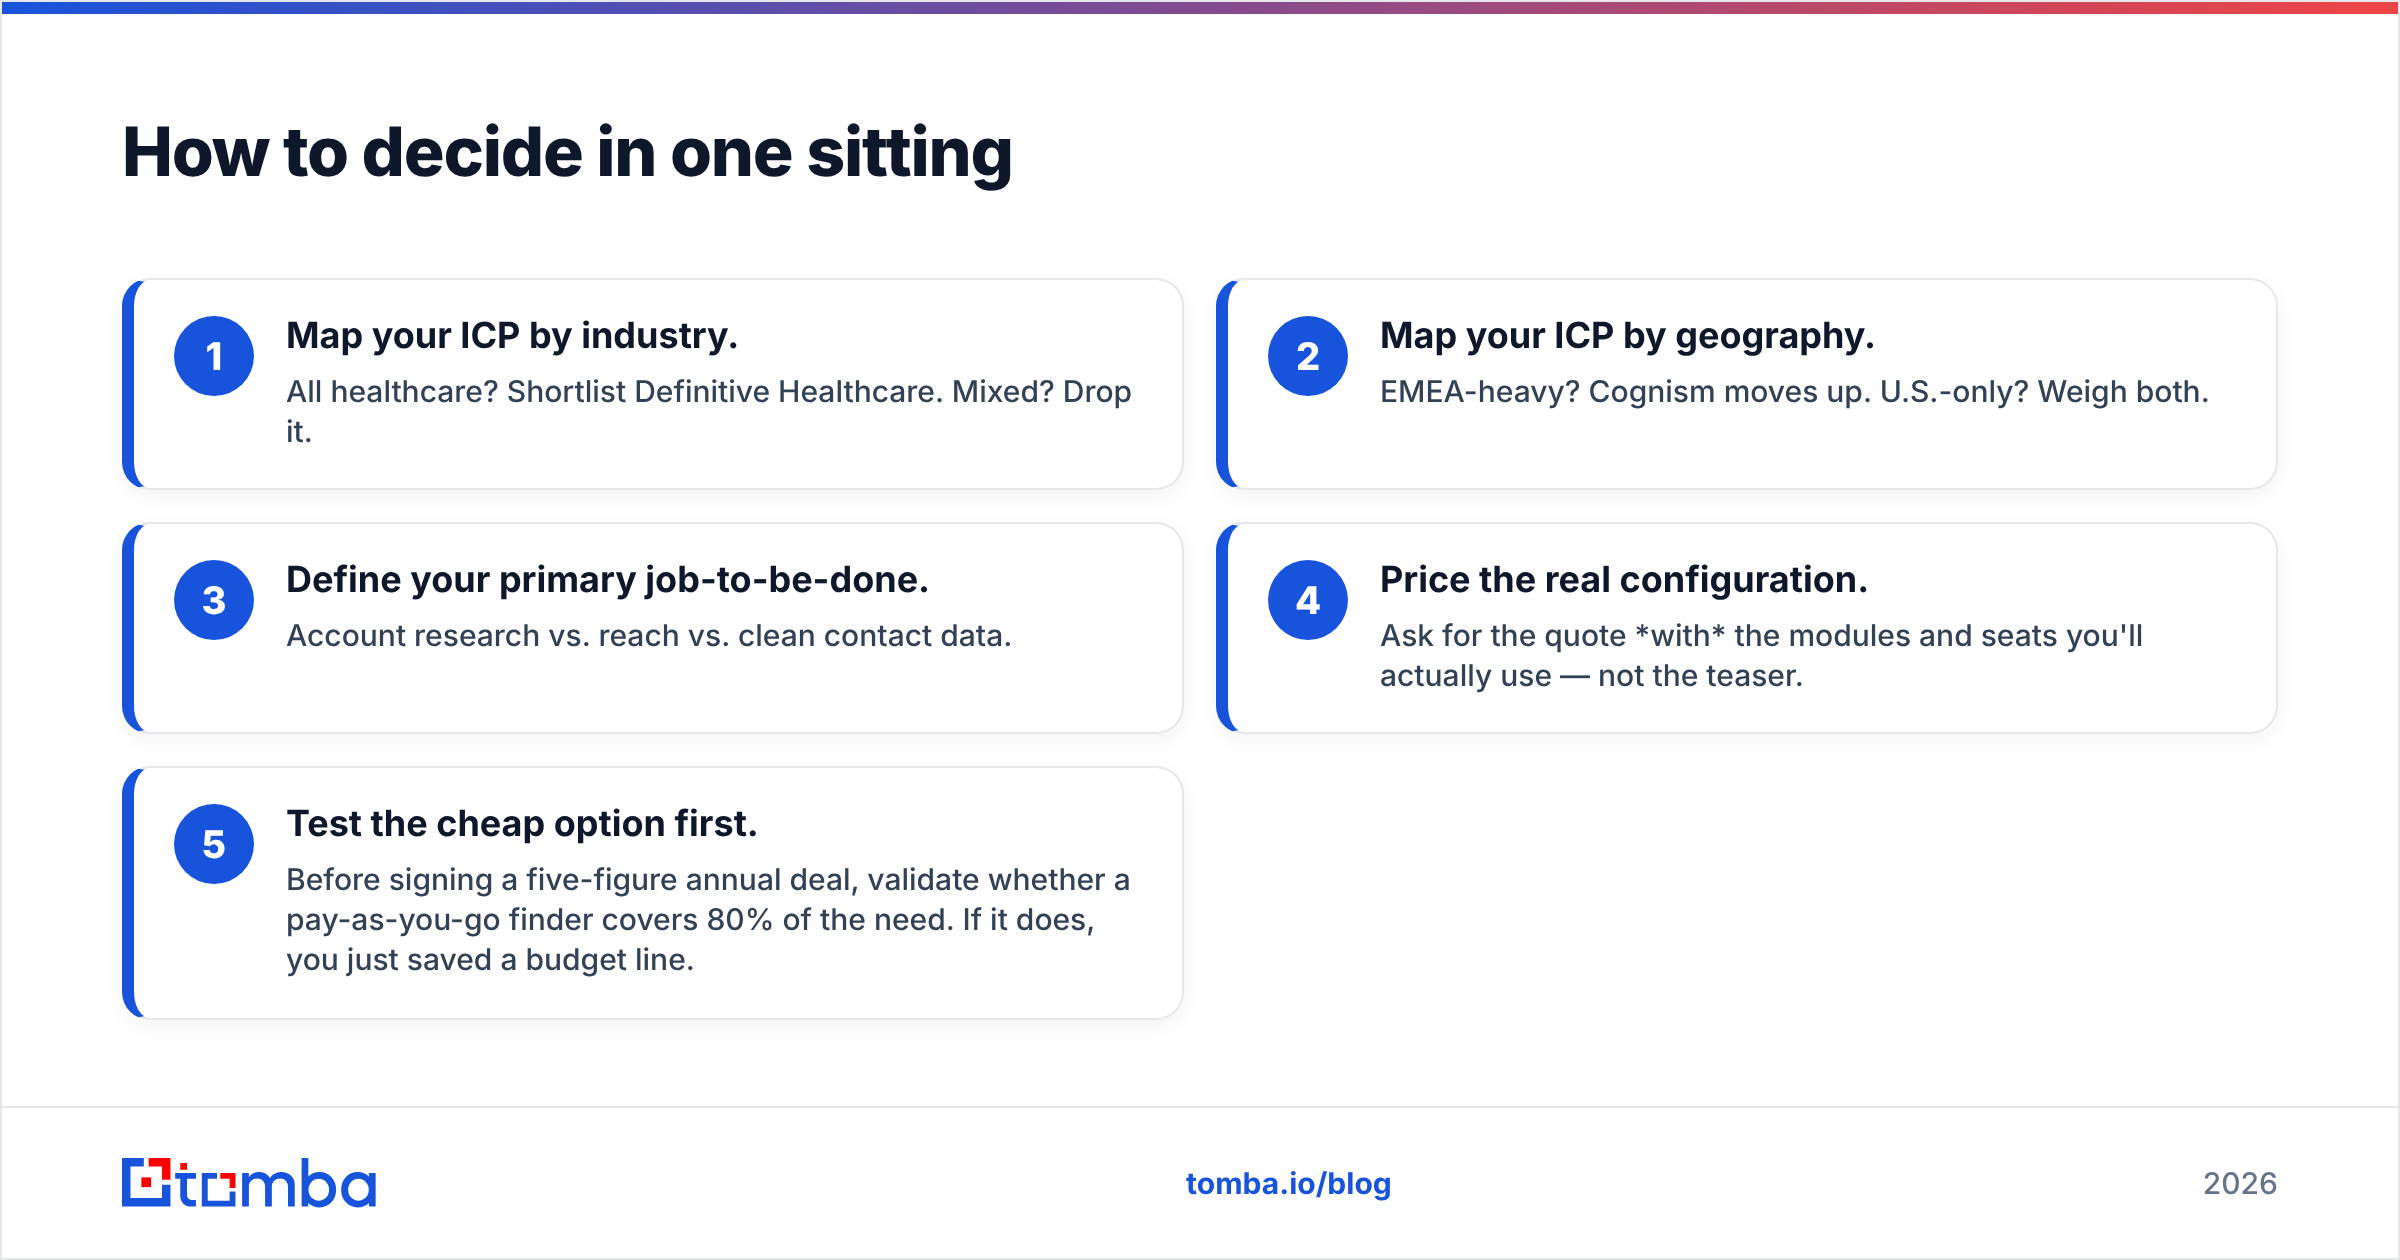Open the tomba.io/blog link
The image size is (2400, 1260).
pos(1288,1184)
